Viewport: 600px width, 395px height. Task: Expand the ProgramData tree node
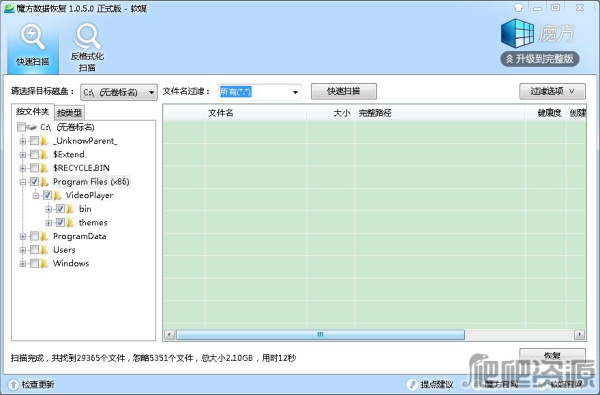23,236
